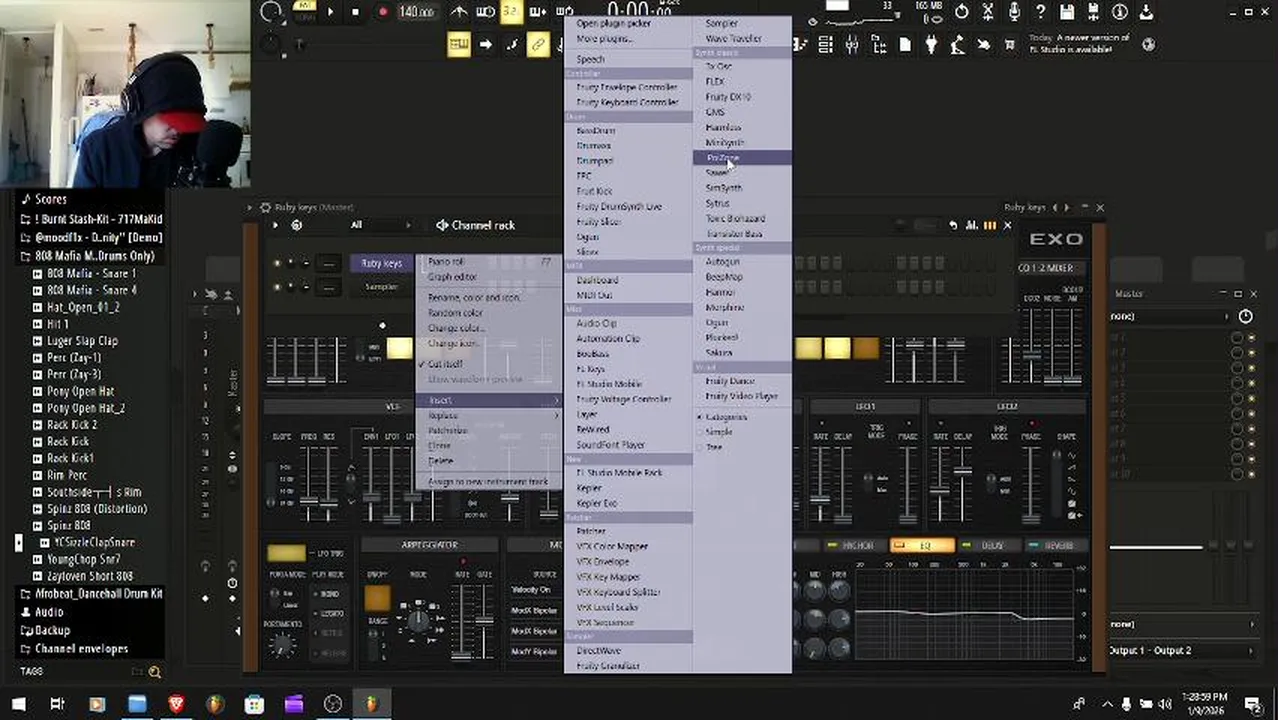Toggle the metronome icon
1278x720 pixels.
tap(459, 12)
